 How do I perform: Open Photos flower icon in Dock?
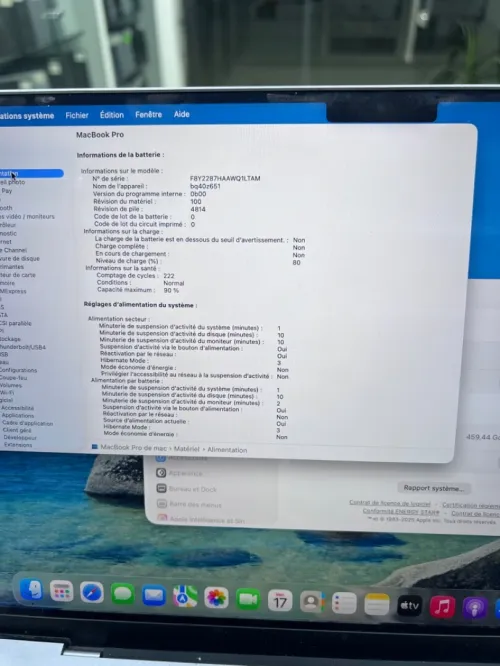[216, 598]
